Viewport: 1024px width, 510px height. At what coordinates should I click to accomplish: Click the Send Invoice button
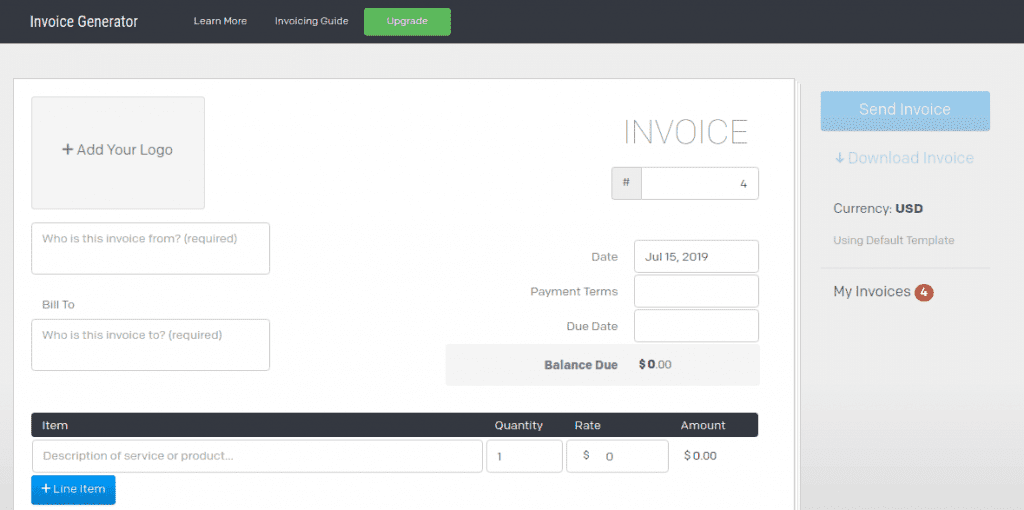(x=905, y=110)
